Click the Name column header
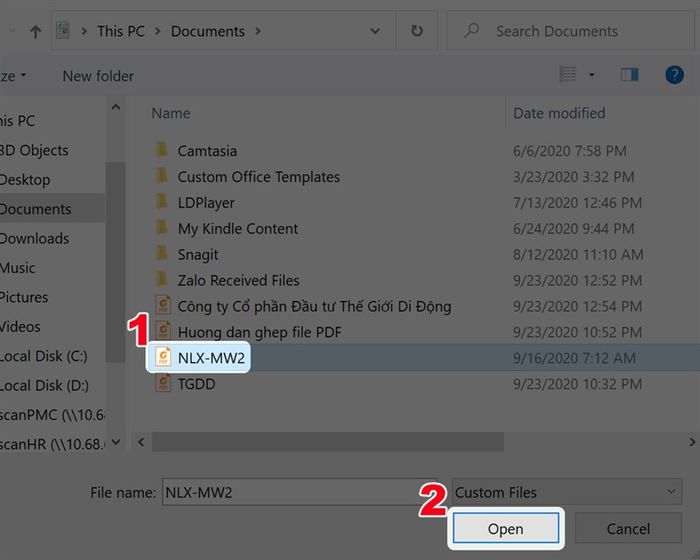Viewport: 700px width, 560px height. [171, 113]
